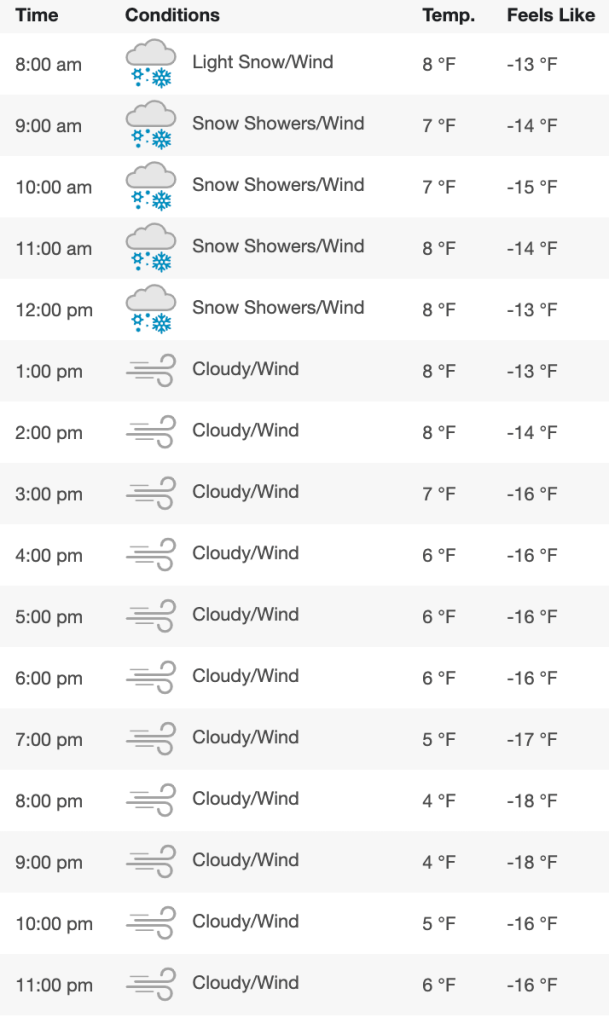Click the 4:00 pm wind icon
The image size is (609, 1023).
(151, 555)
